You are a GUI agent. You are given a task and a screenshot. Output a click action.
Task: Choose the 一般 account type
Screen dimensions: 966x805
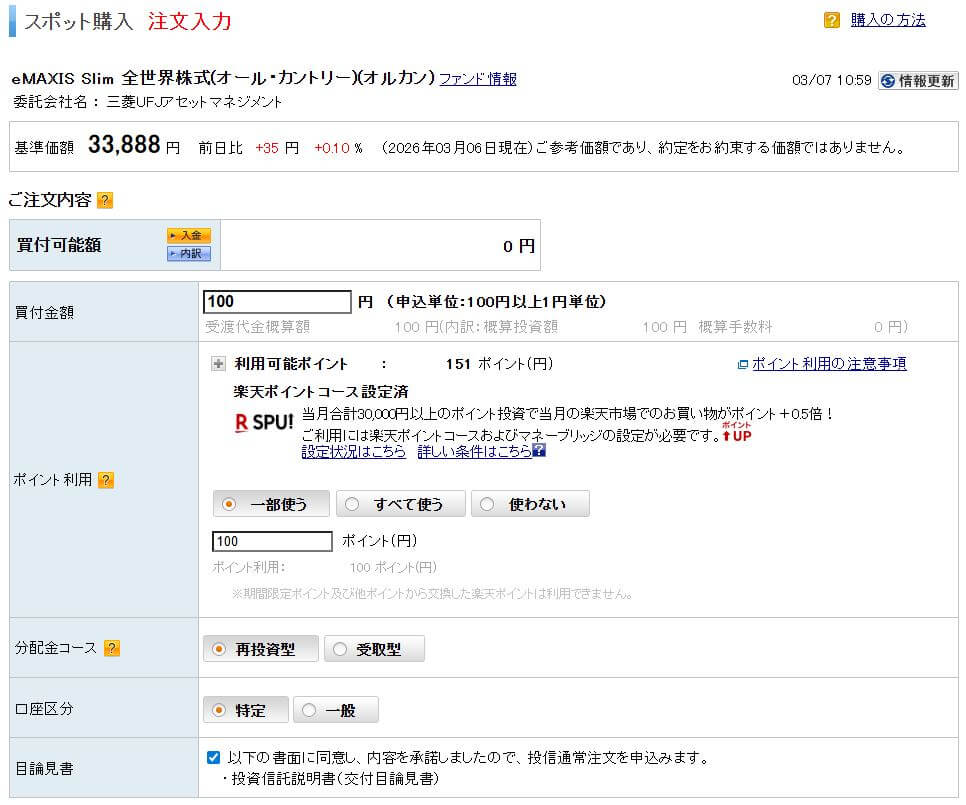coord(335,710)
